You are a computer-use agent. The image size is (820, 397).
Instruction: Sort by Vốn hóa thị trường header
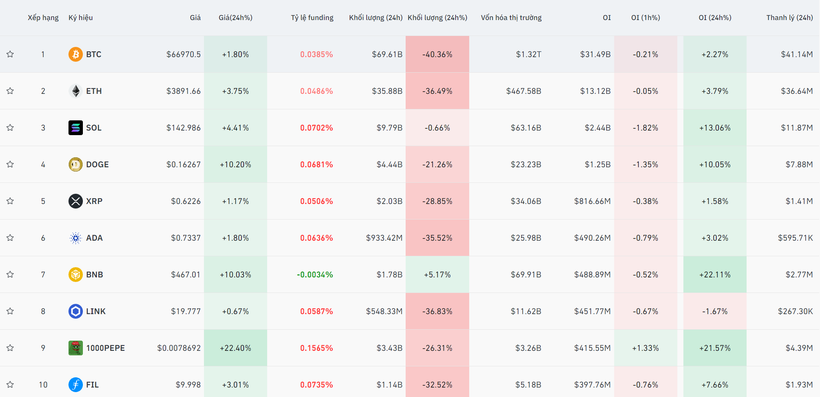511,18
